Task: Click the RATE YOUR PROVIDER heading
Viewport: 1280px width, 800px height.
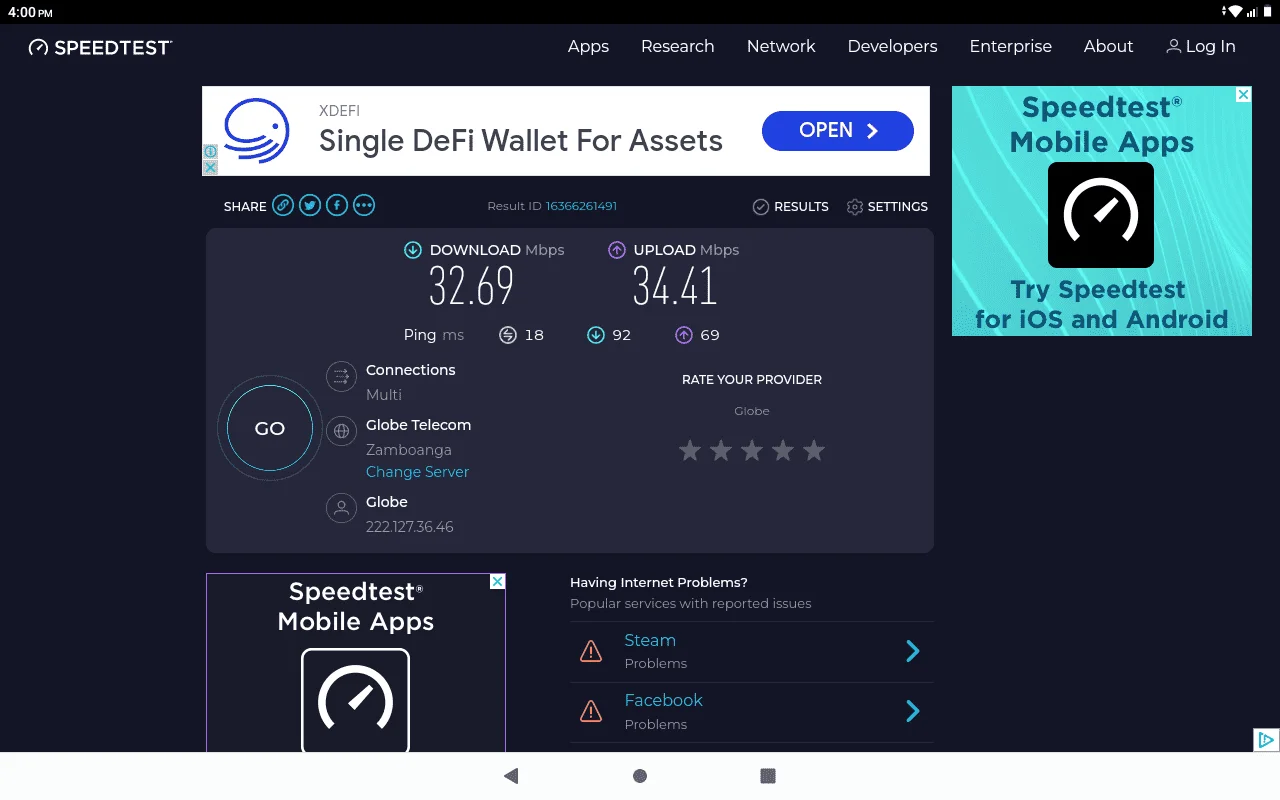Action: click(x=752, y=380)
